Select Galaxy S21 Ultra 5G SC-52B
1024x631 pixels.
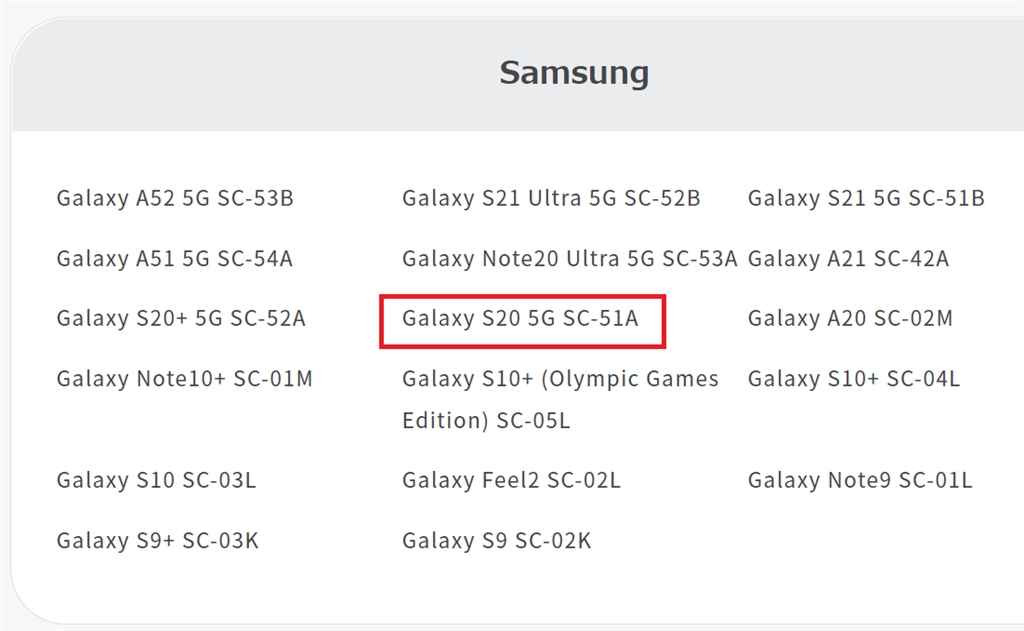coord(551,198)
